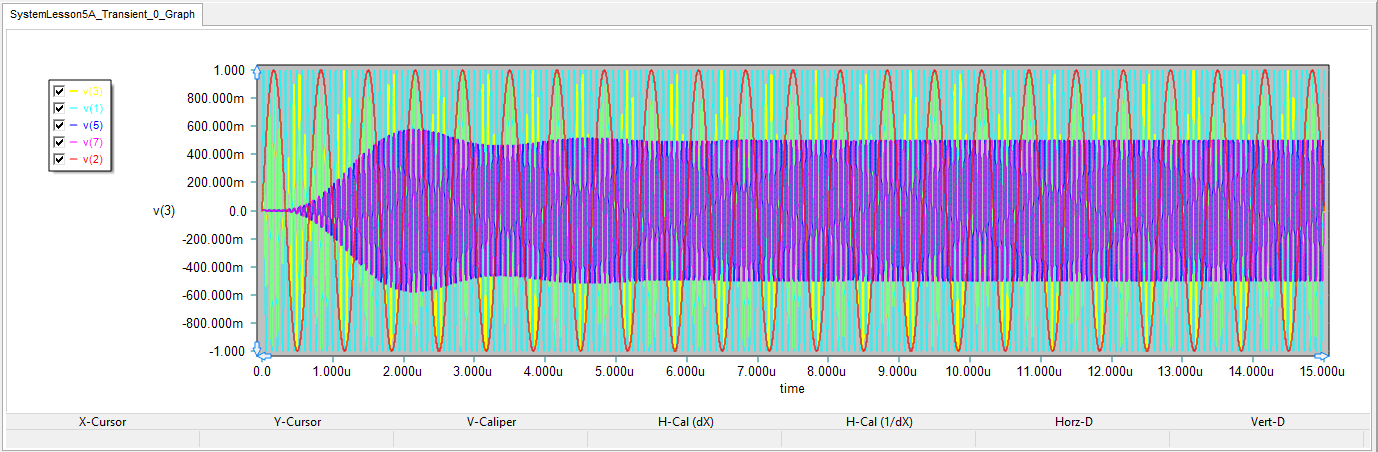Click the bottom-left axis origin cursor marker
The width and height of the screenshot is (1378, 452).
click(x=258, y=351)
